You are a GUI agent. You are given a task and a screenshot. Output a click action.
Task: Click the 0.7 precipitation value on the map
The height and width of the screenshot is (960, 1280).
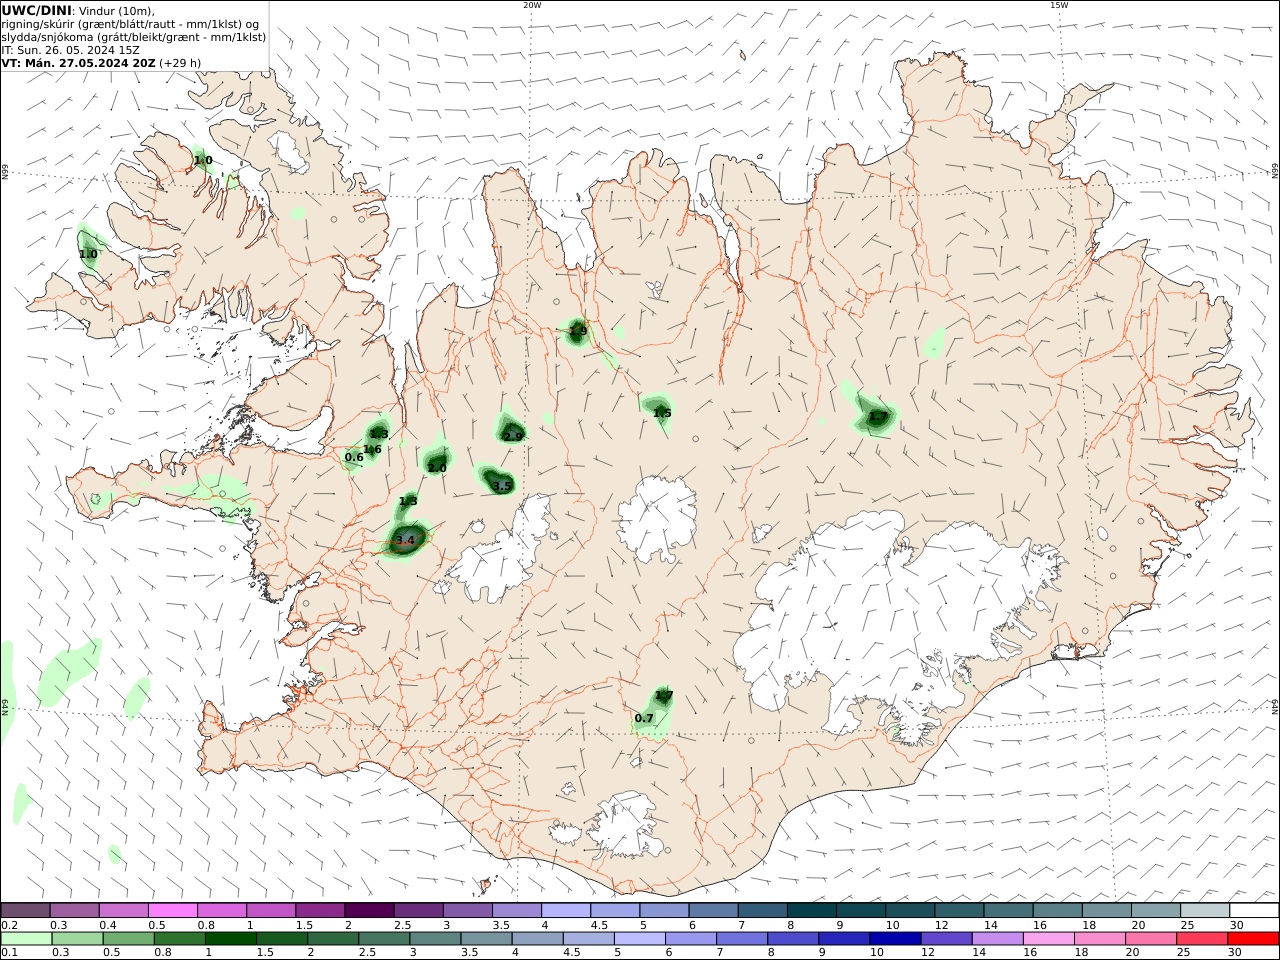644,718
